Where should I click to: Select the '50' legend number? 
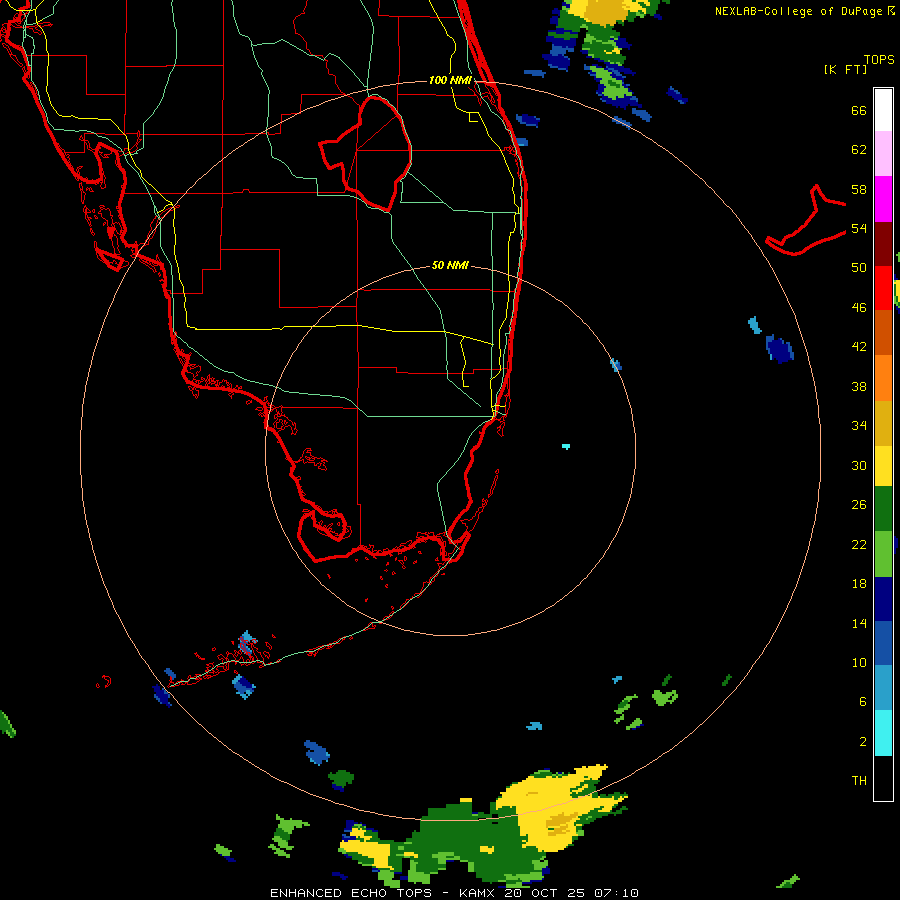point(859,268)
